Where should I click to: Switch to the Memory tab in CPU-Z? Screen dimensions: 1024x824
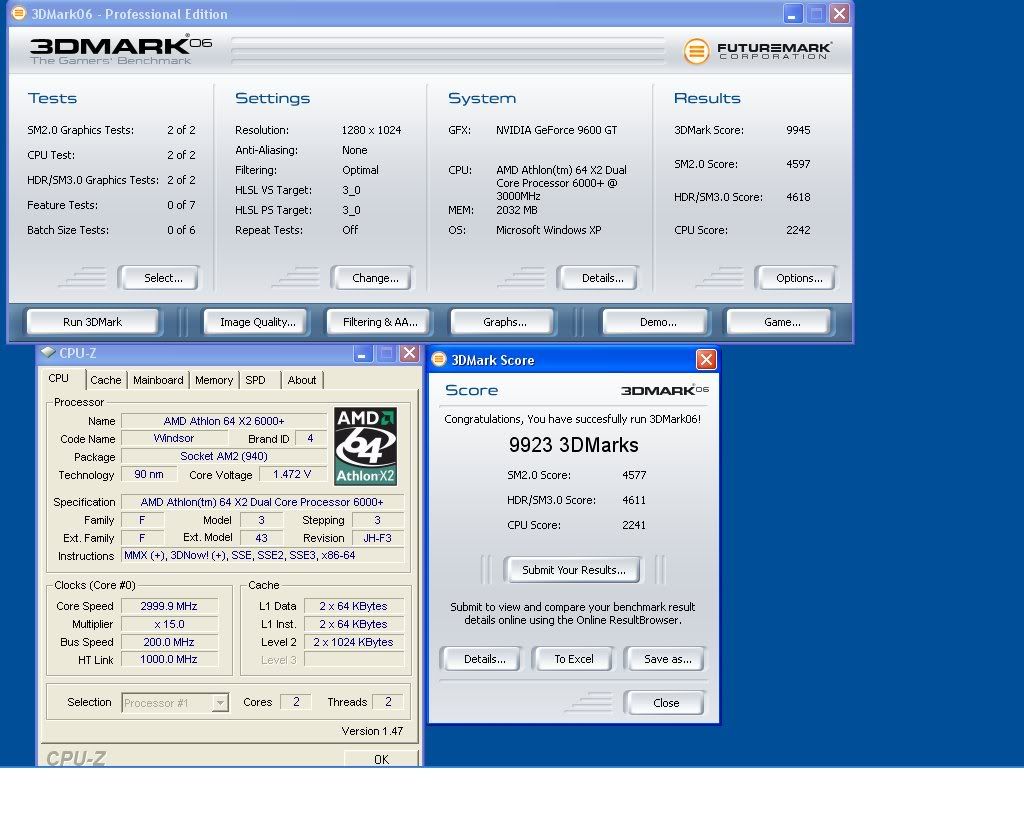pos(214,380)
